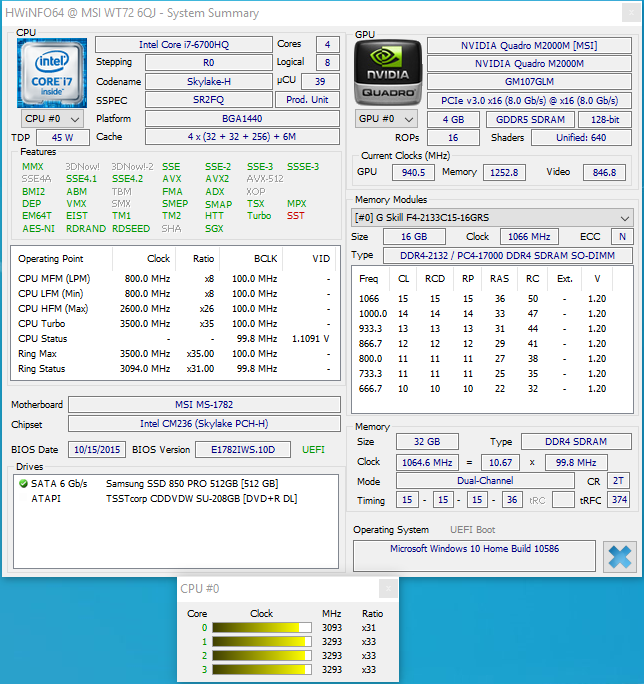The width and height of the screenshot is (644, 684).
Task: Click the Intel Core i7-6700HQ name field
Action: (x=184, y=44)
